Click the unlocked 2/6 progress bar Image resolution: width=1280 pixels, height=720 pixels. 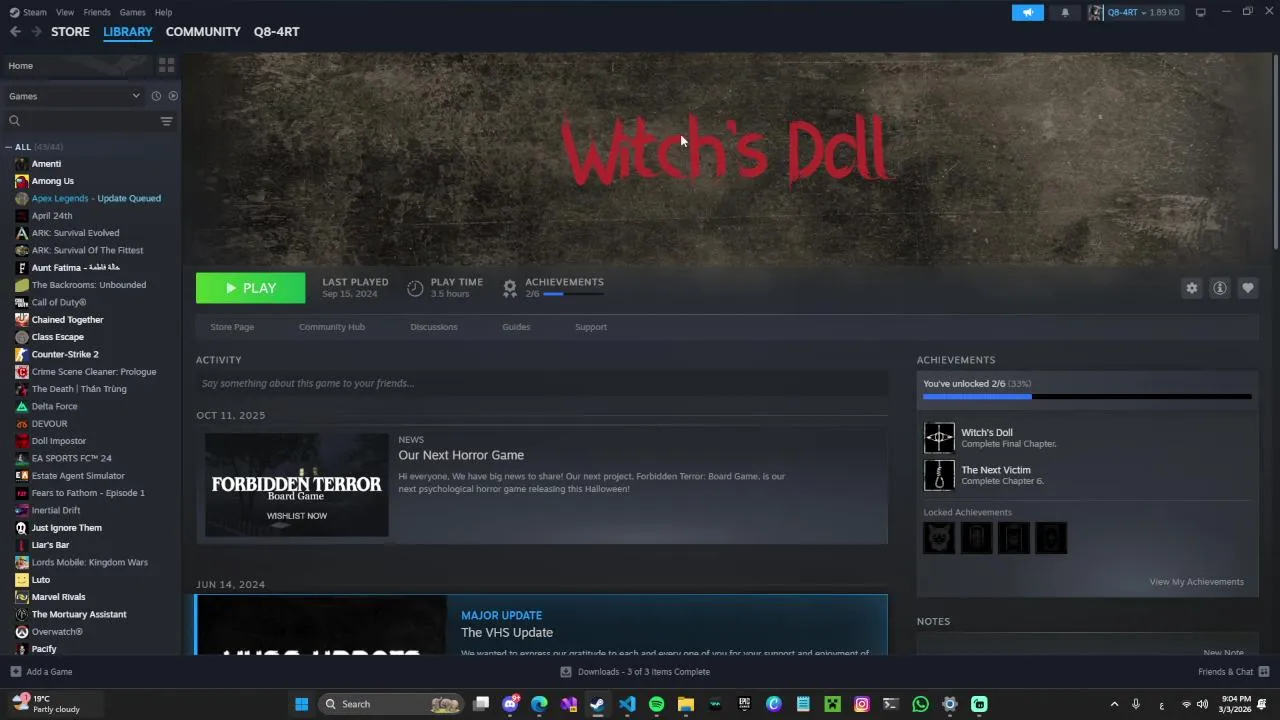click(x=1087, y=397)
